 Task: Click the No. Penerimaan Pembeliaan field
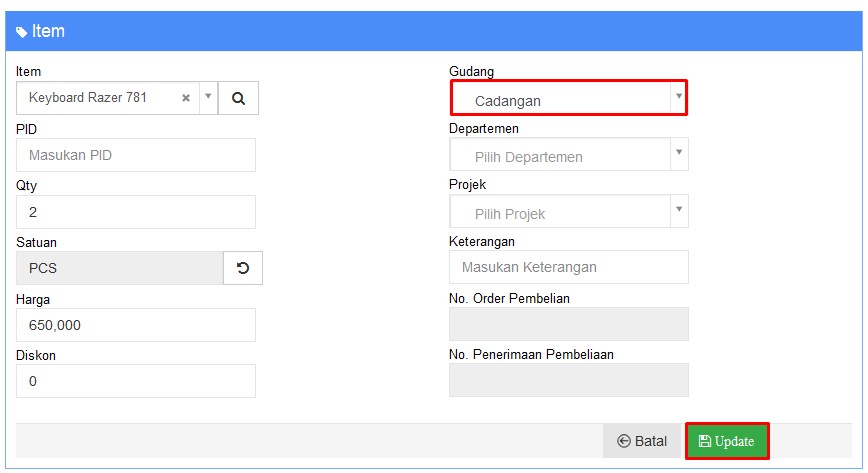click(x=569, y=380)
